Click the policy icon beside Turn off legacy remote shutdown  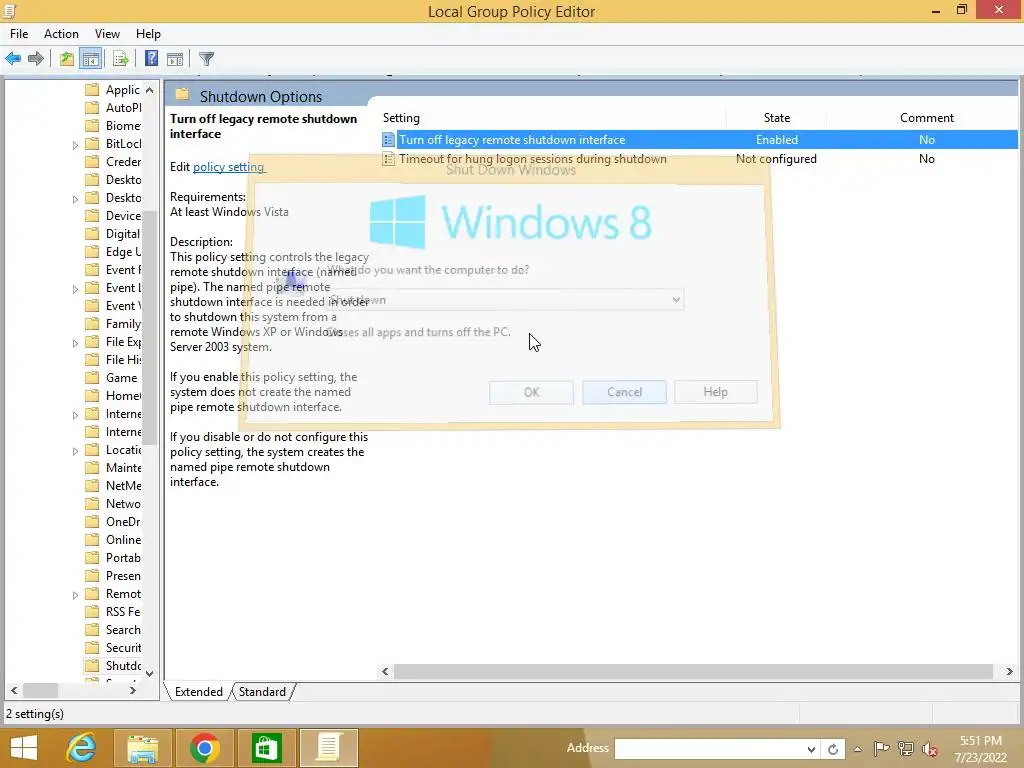click(389, 140)
